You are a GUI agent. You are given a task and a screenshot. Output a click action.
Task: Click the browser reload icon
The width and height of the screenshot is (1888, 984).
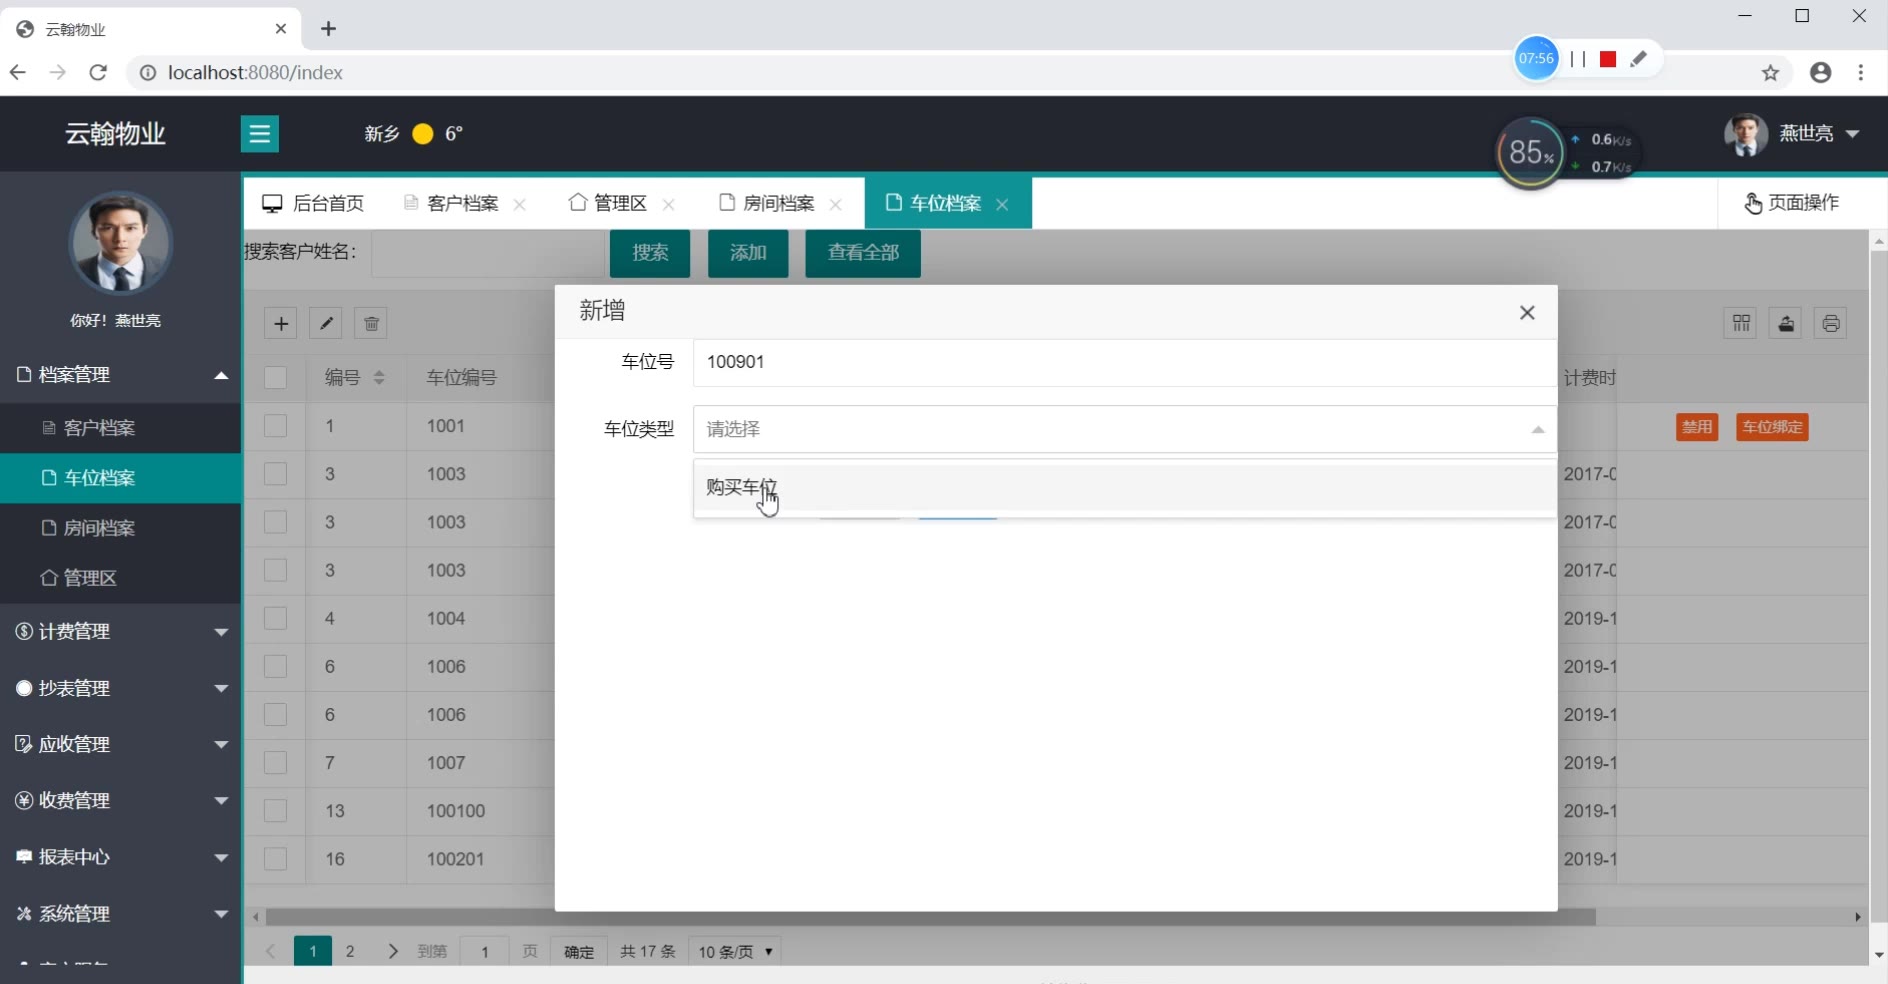98,72
